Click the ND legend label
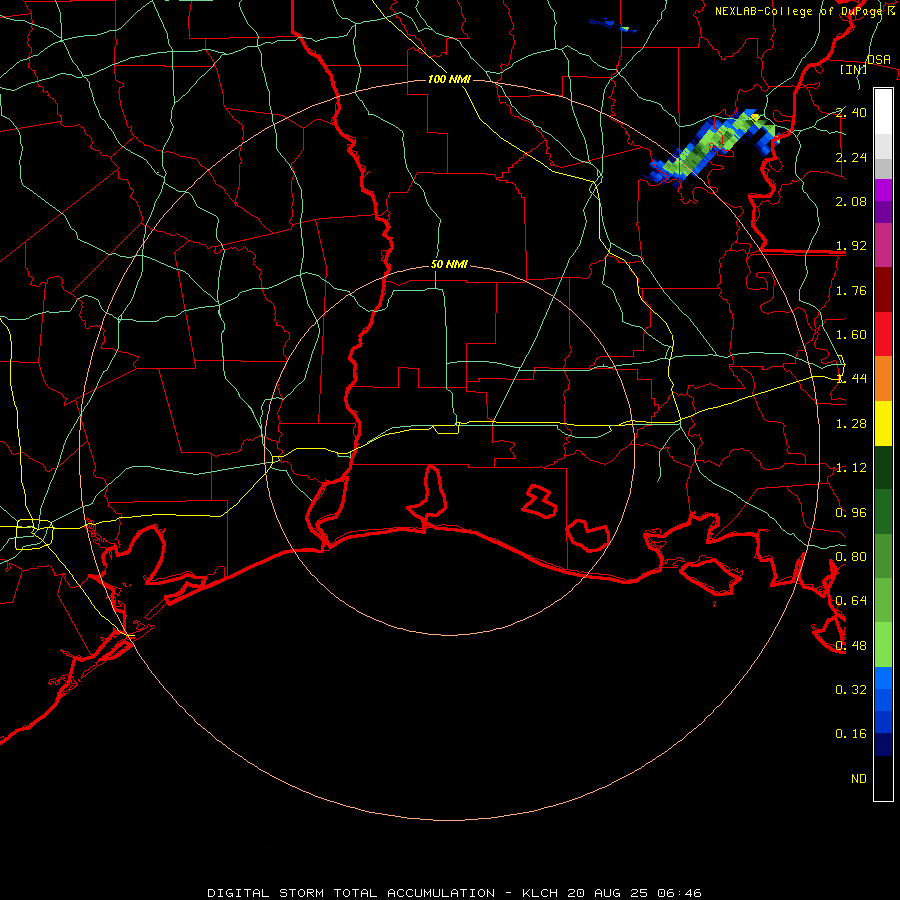The width and height of the screenshot is (900, 900). tap(859, 779)
